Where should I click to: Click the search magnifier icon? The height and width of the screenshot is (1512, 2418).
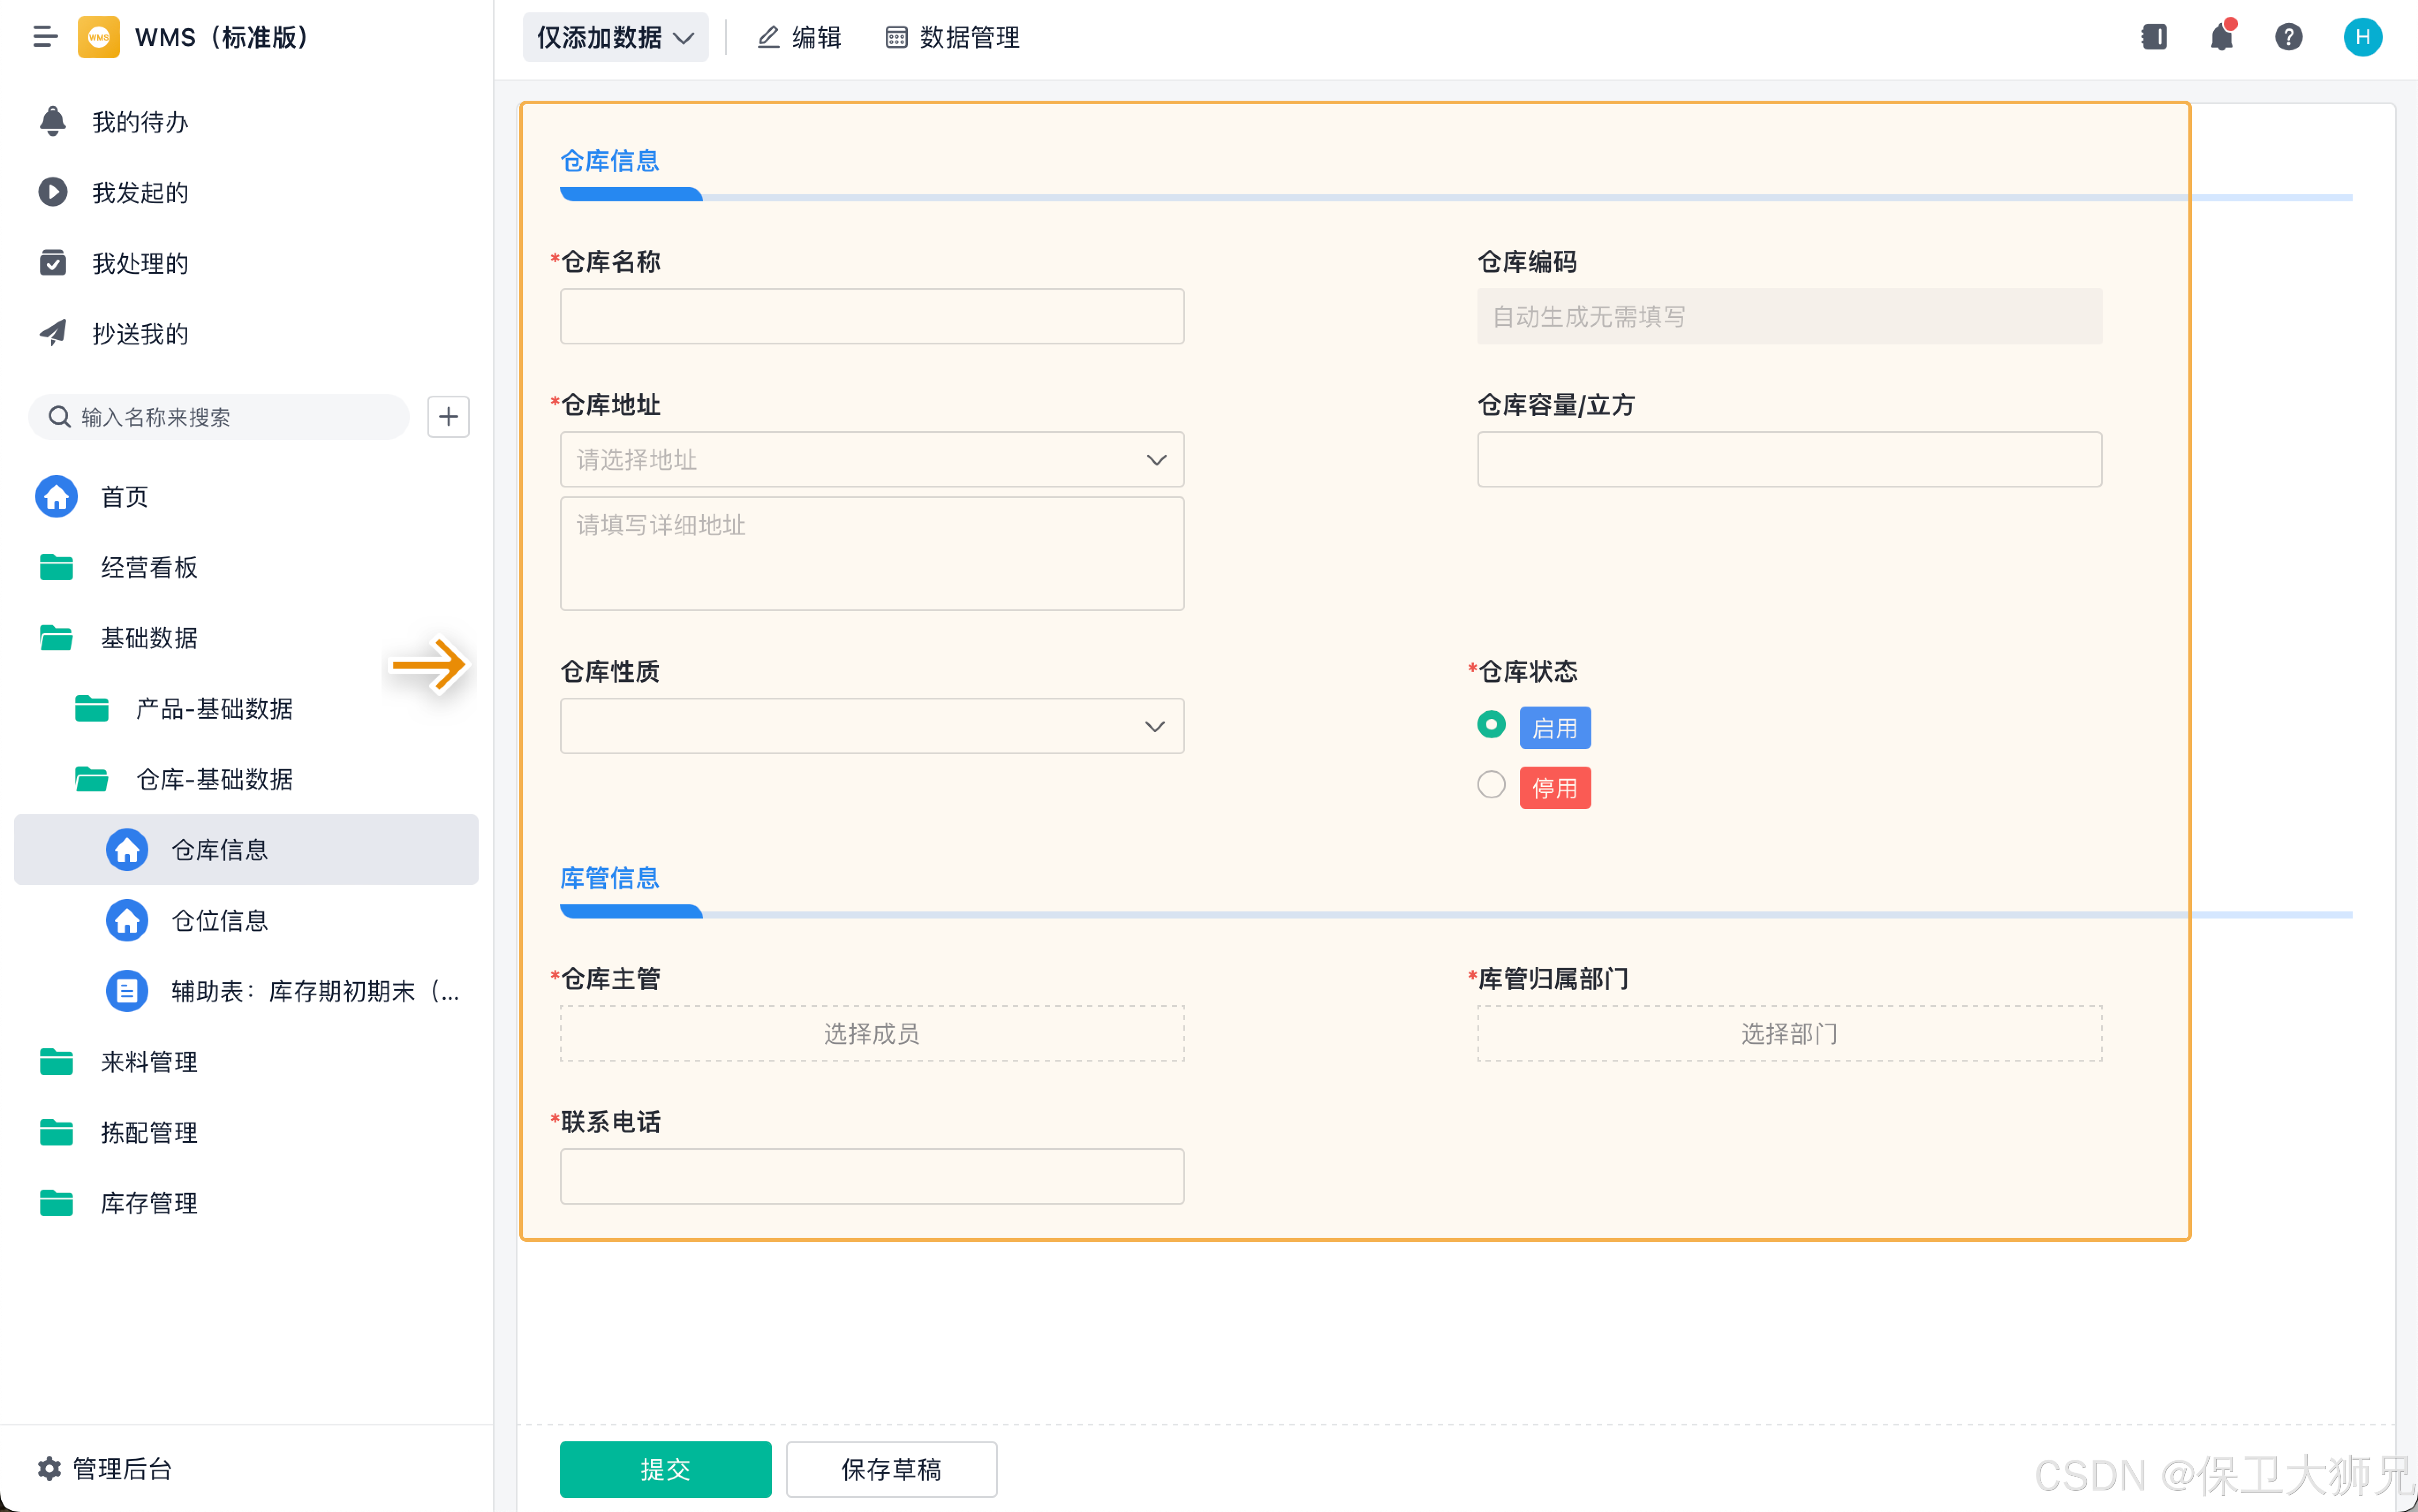pyautogui.click(x=60, y=417)
